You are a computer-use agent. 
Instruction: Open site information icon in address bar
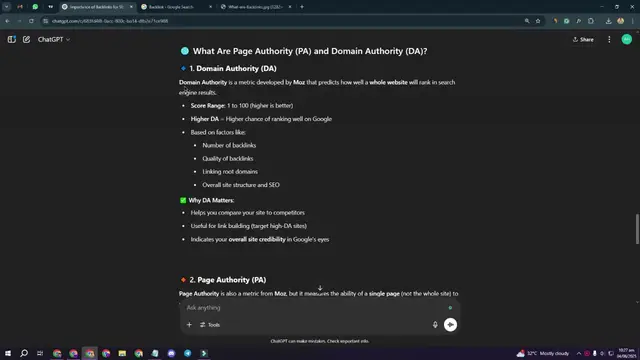tap(46, 21)
